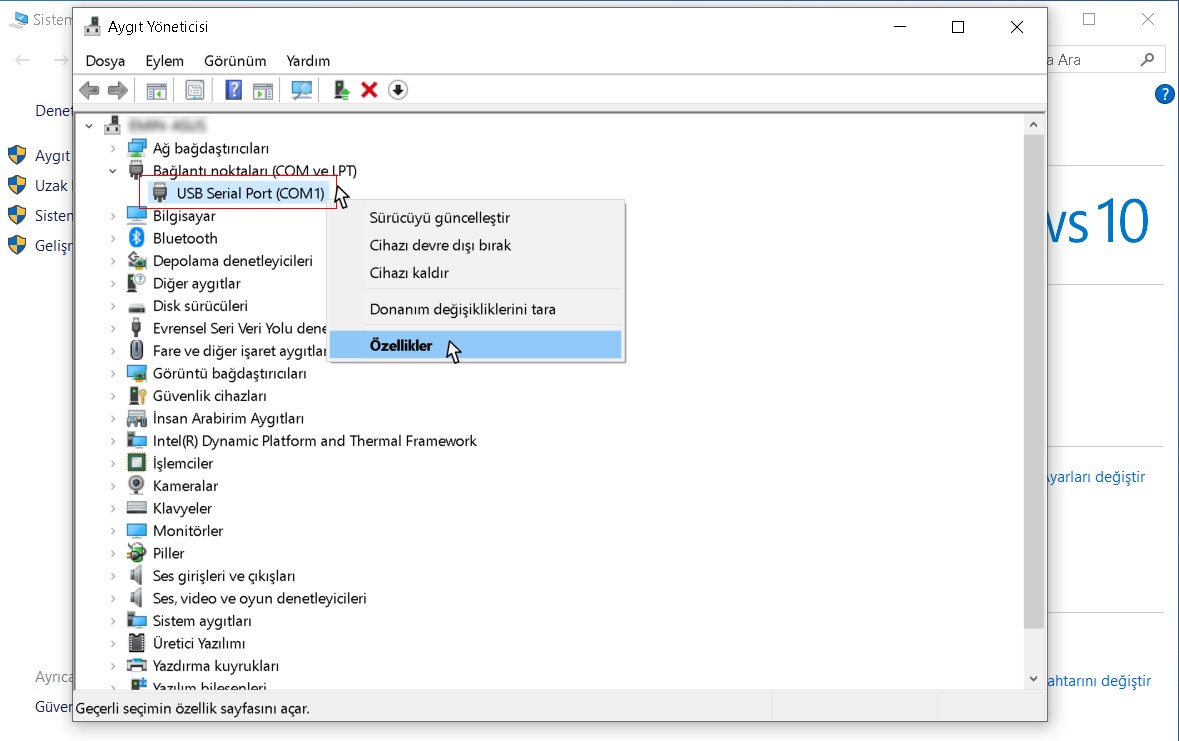
Task: Select USB Serial Port (COM1) device
Action: (x=250, y=193)
